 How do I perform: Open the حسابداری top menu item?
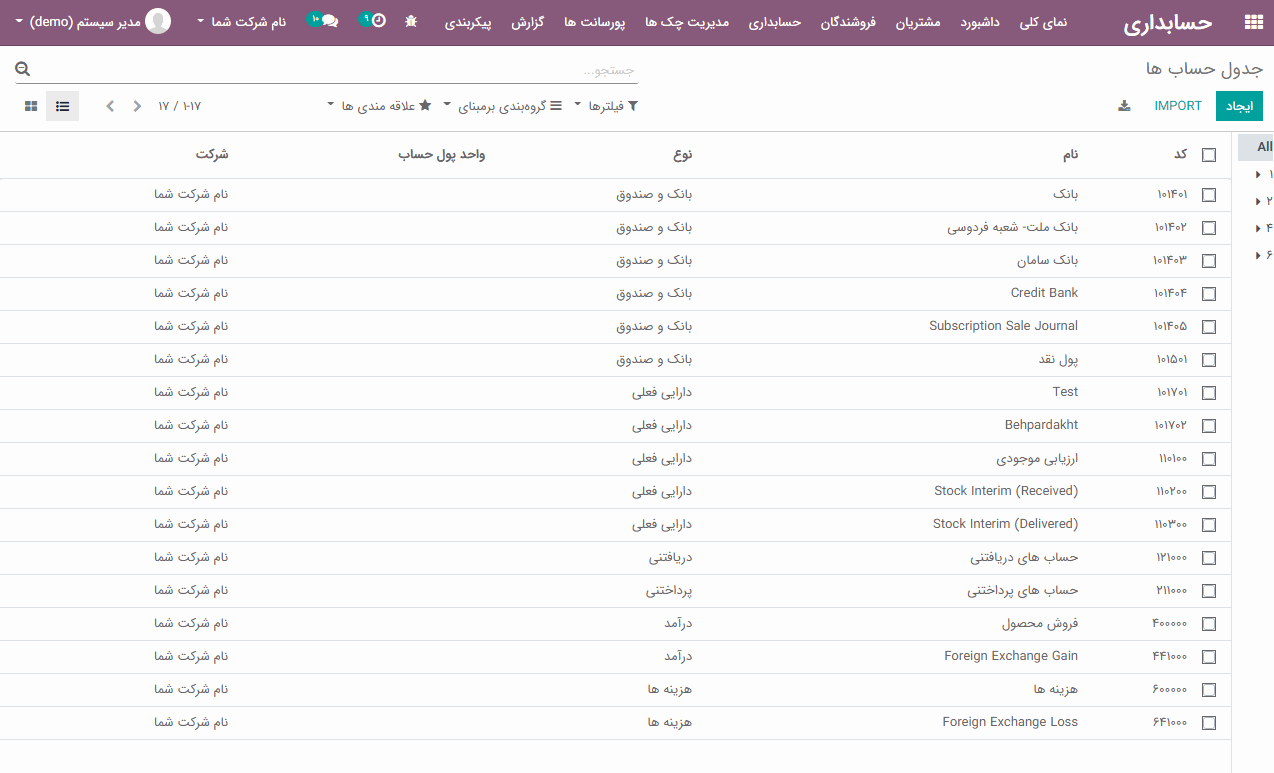pyautogui.click(x=775, y=21)
